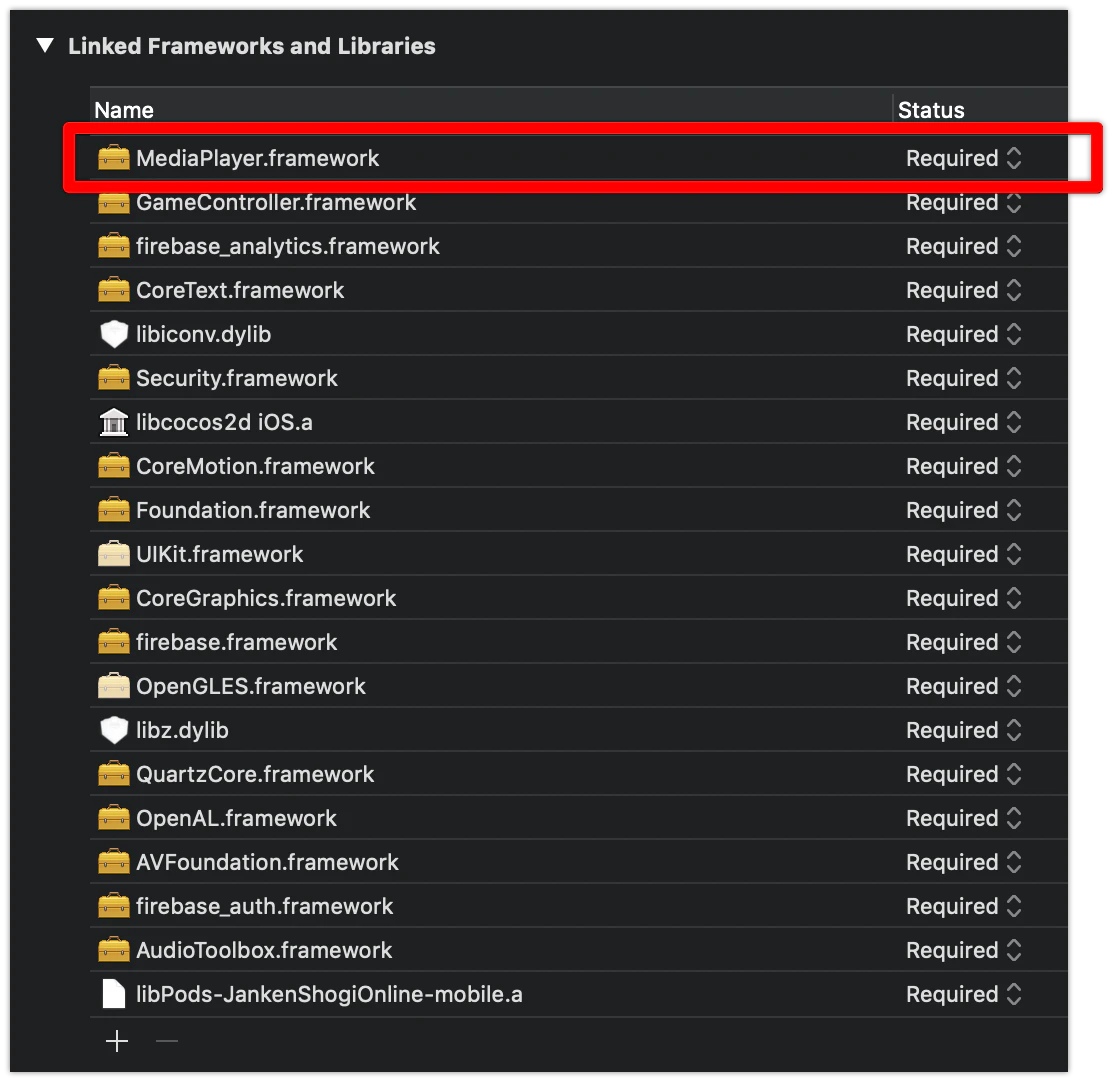
Task: Click the libz.dylib shield icon
Action: point(113,731)
